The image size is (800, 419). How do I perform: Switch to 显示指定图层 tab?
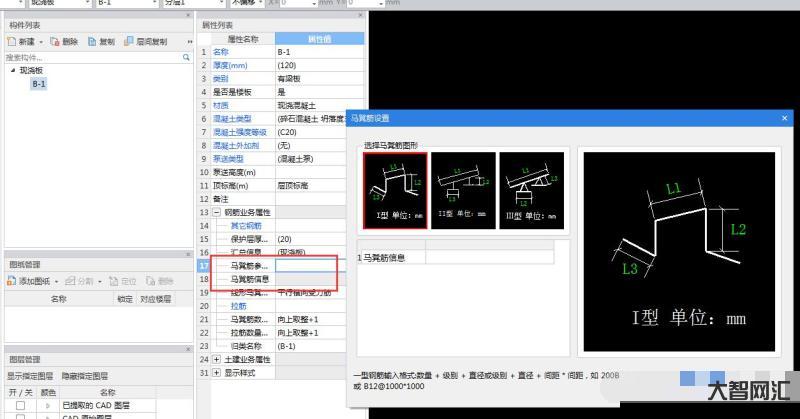coord(29,376)
